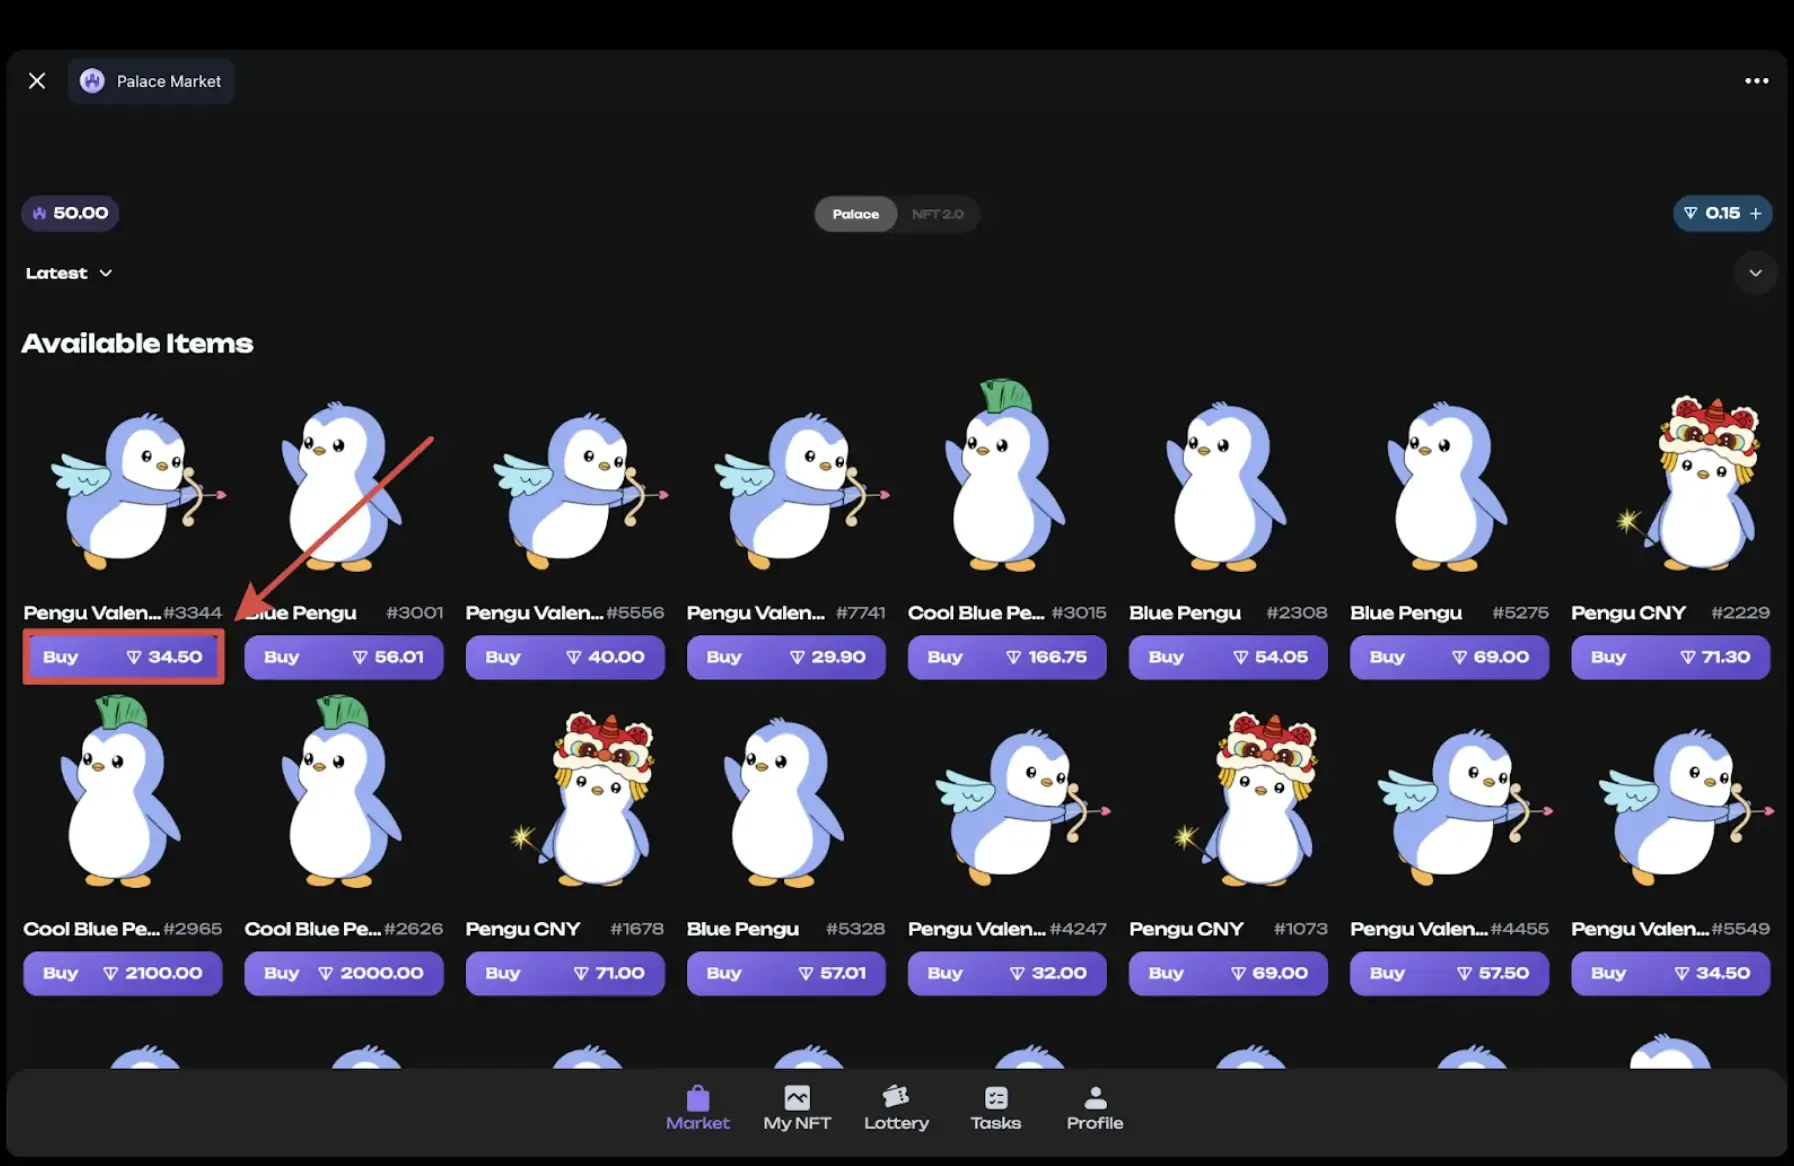The width and height of the screenshot is (1794, 1166).
Task: Click the 0.15 TON balance indicator
Action: click(1722, 212)
